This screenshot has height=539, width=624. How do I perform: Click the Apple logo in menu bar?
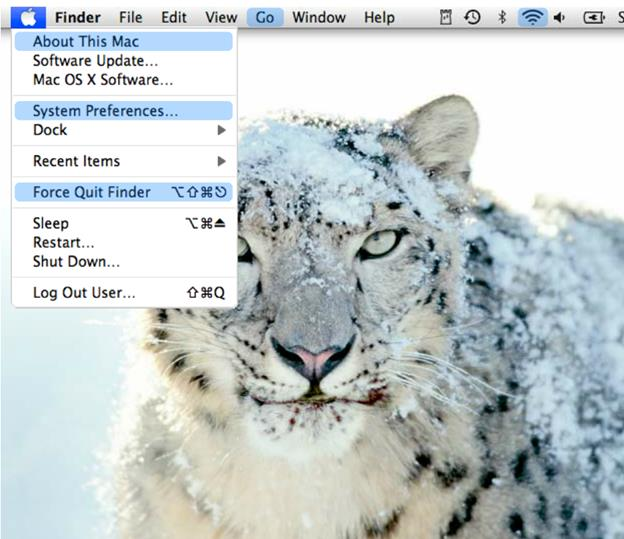pos(30,17)
